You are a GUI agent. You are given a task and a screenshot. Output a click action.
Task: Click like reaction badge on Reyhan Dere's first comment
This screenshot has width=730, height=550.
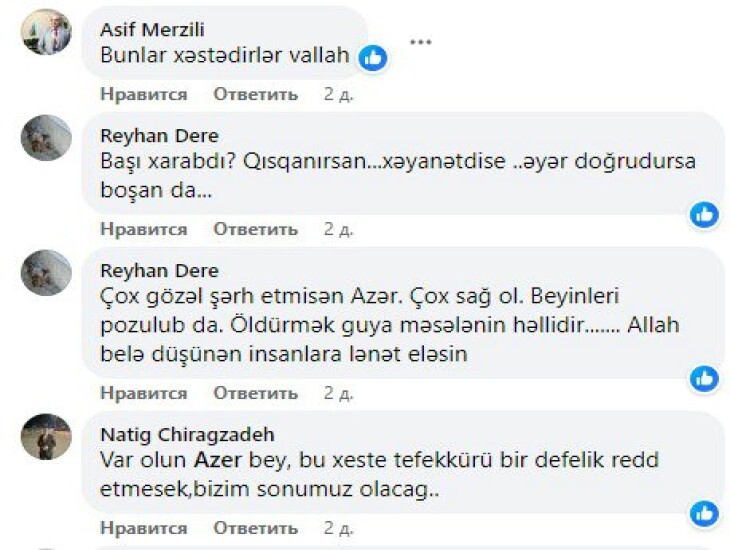point(704,214)
